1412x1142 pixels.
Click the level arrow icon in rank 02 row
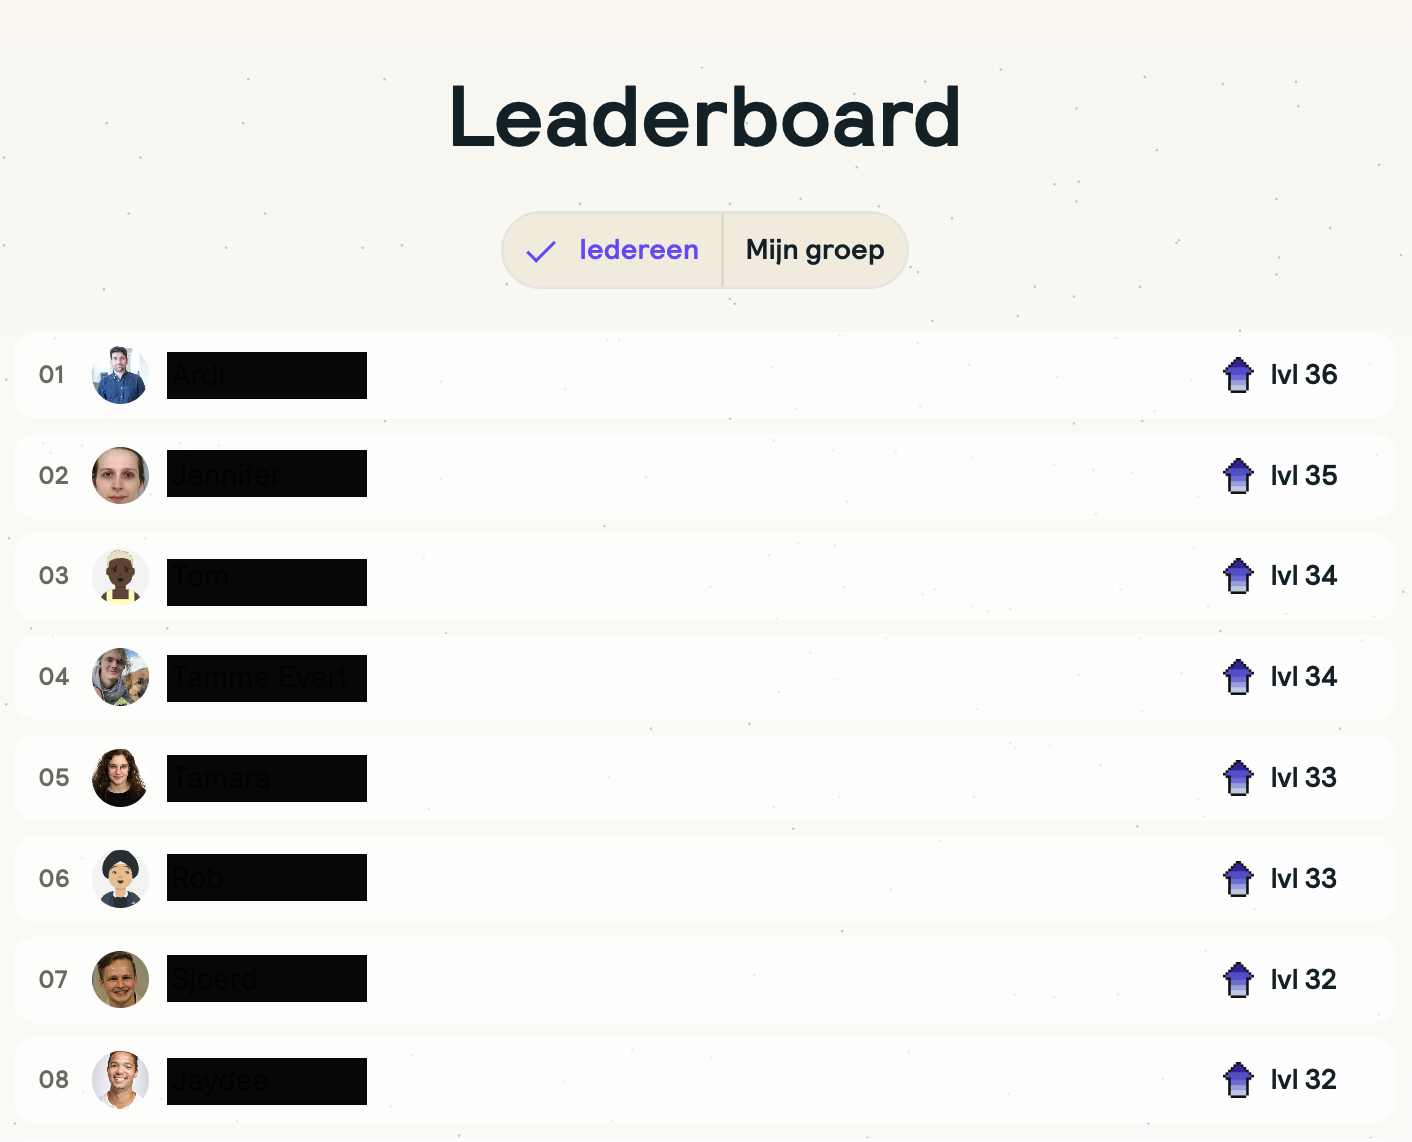[x=1238, y=476]
